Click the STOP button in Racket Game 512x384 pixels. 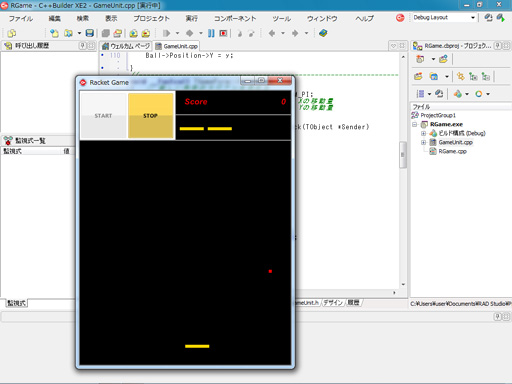[151, 115]
